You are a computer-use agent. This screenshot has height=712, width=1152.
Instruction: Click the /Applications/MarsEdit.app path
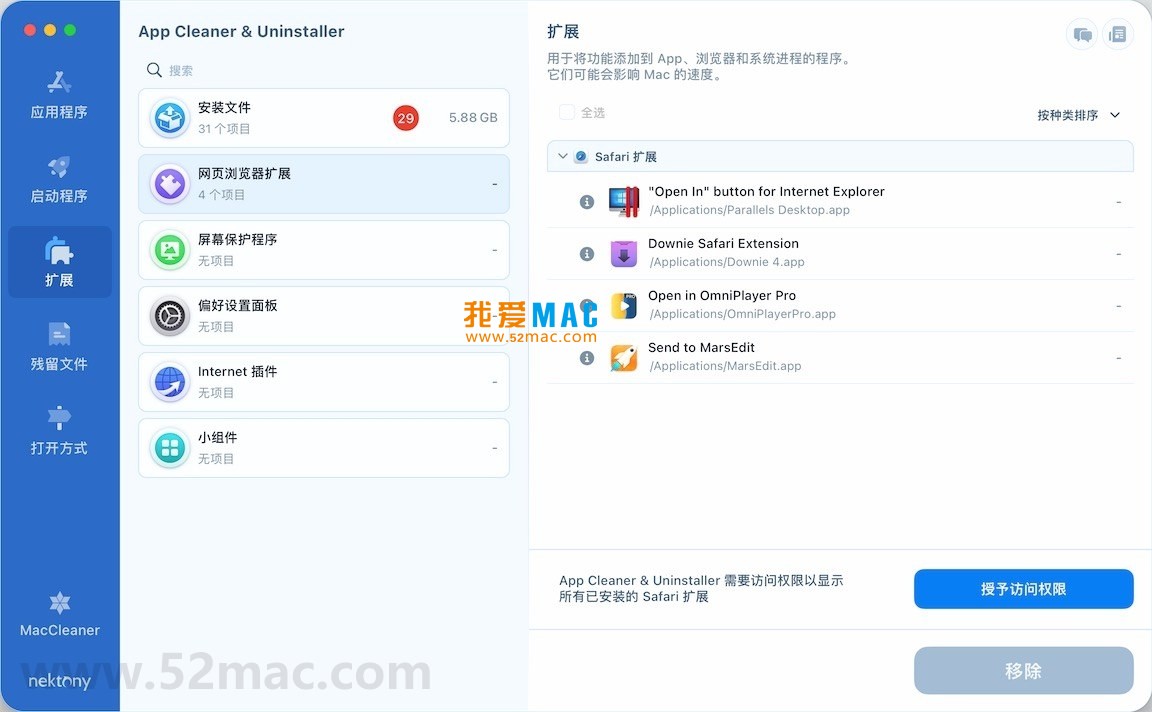(x=725, y=366)
